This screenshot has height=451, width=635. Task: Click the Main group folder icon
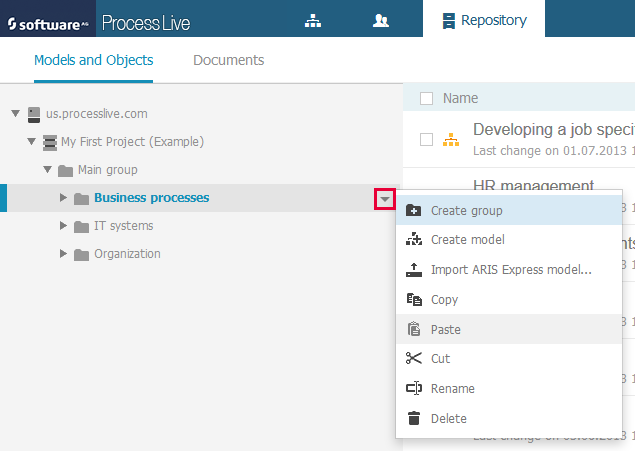(x=65, y=171)
